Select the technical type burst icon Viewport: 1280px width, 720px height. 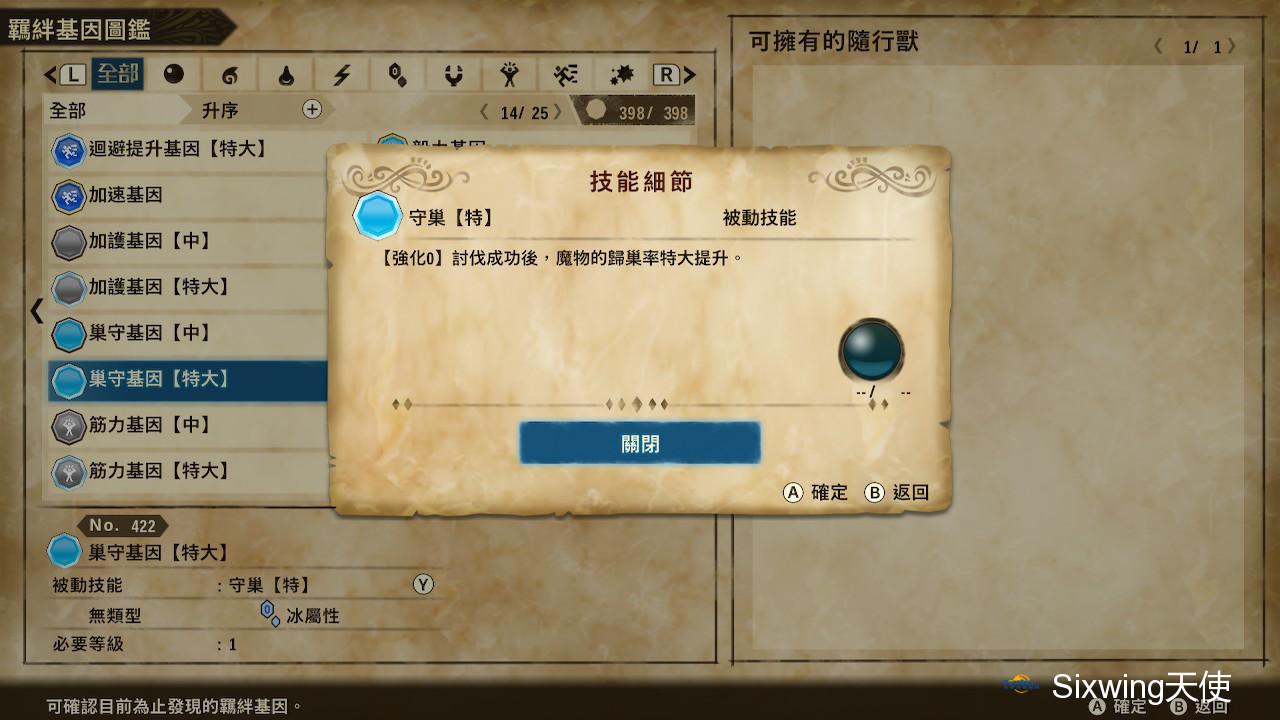(622, 75)
